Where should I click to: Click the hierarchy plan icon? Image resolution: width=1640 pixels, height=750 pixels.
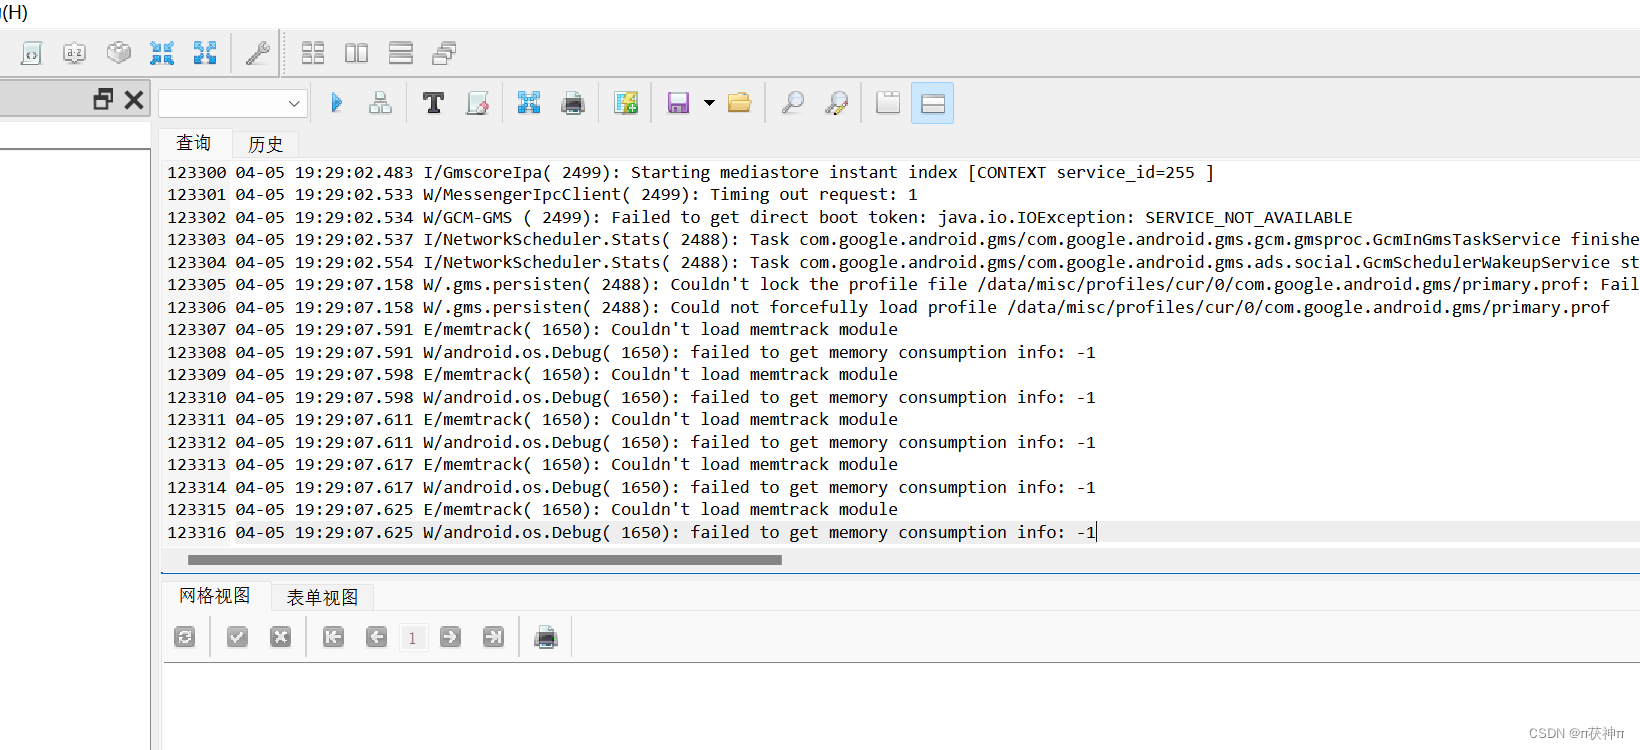pos(380,103)
